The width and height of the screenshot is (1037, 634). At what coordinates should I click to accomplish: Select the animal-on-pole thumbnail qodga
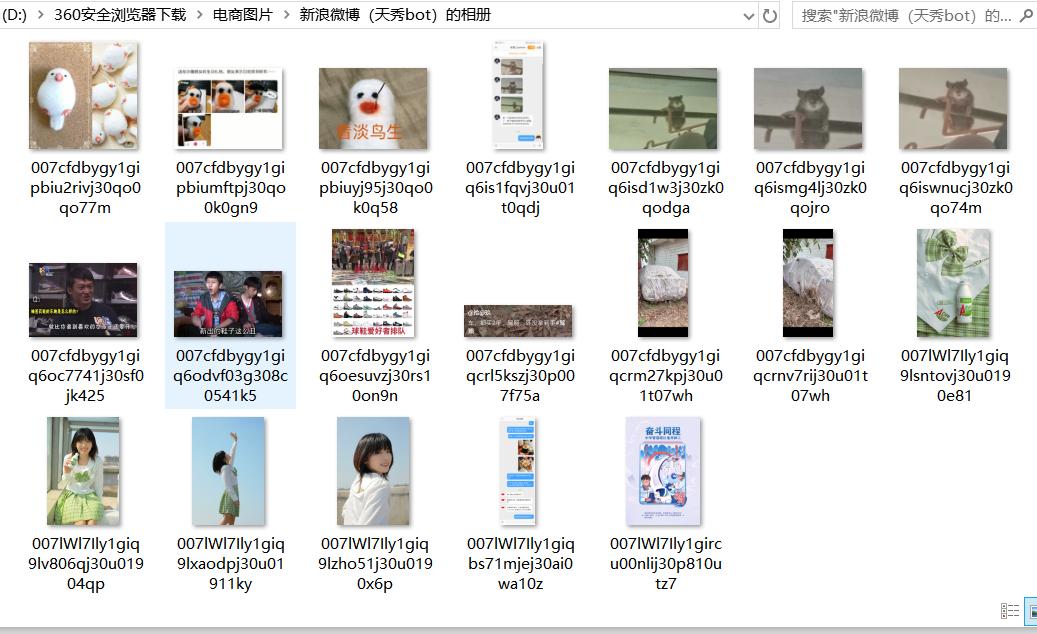click(663, 108)
